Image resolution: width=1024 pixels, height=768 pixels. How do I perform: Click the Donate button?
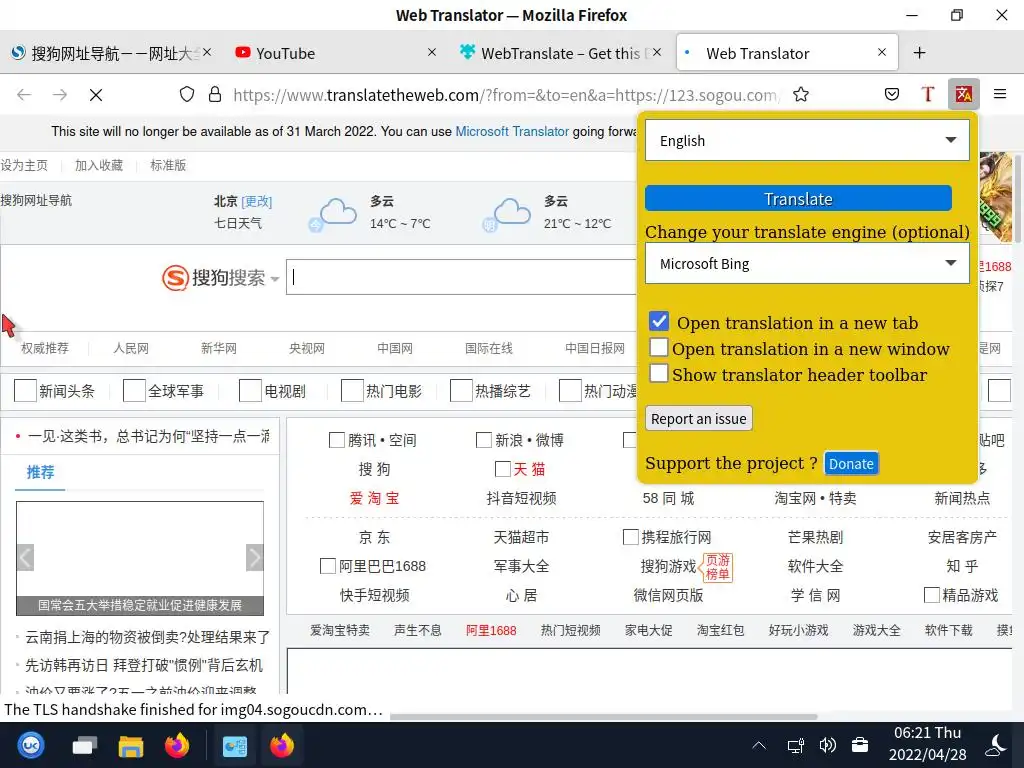click(x=851, y=464)
